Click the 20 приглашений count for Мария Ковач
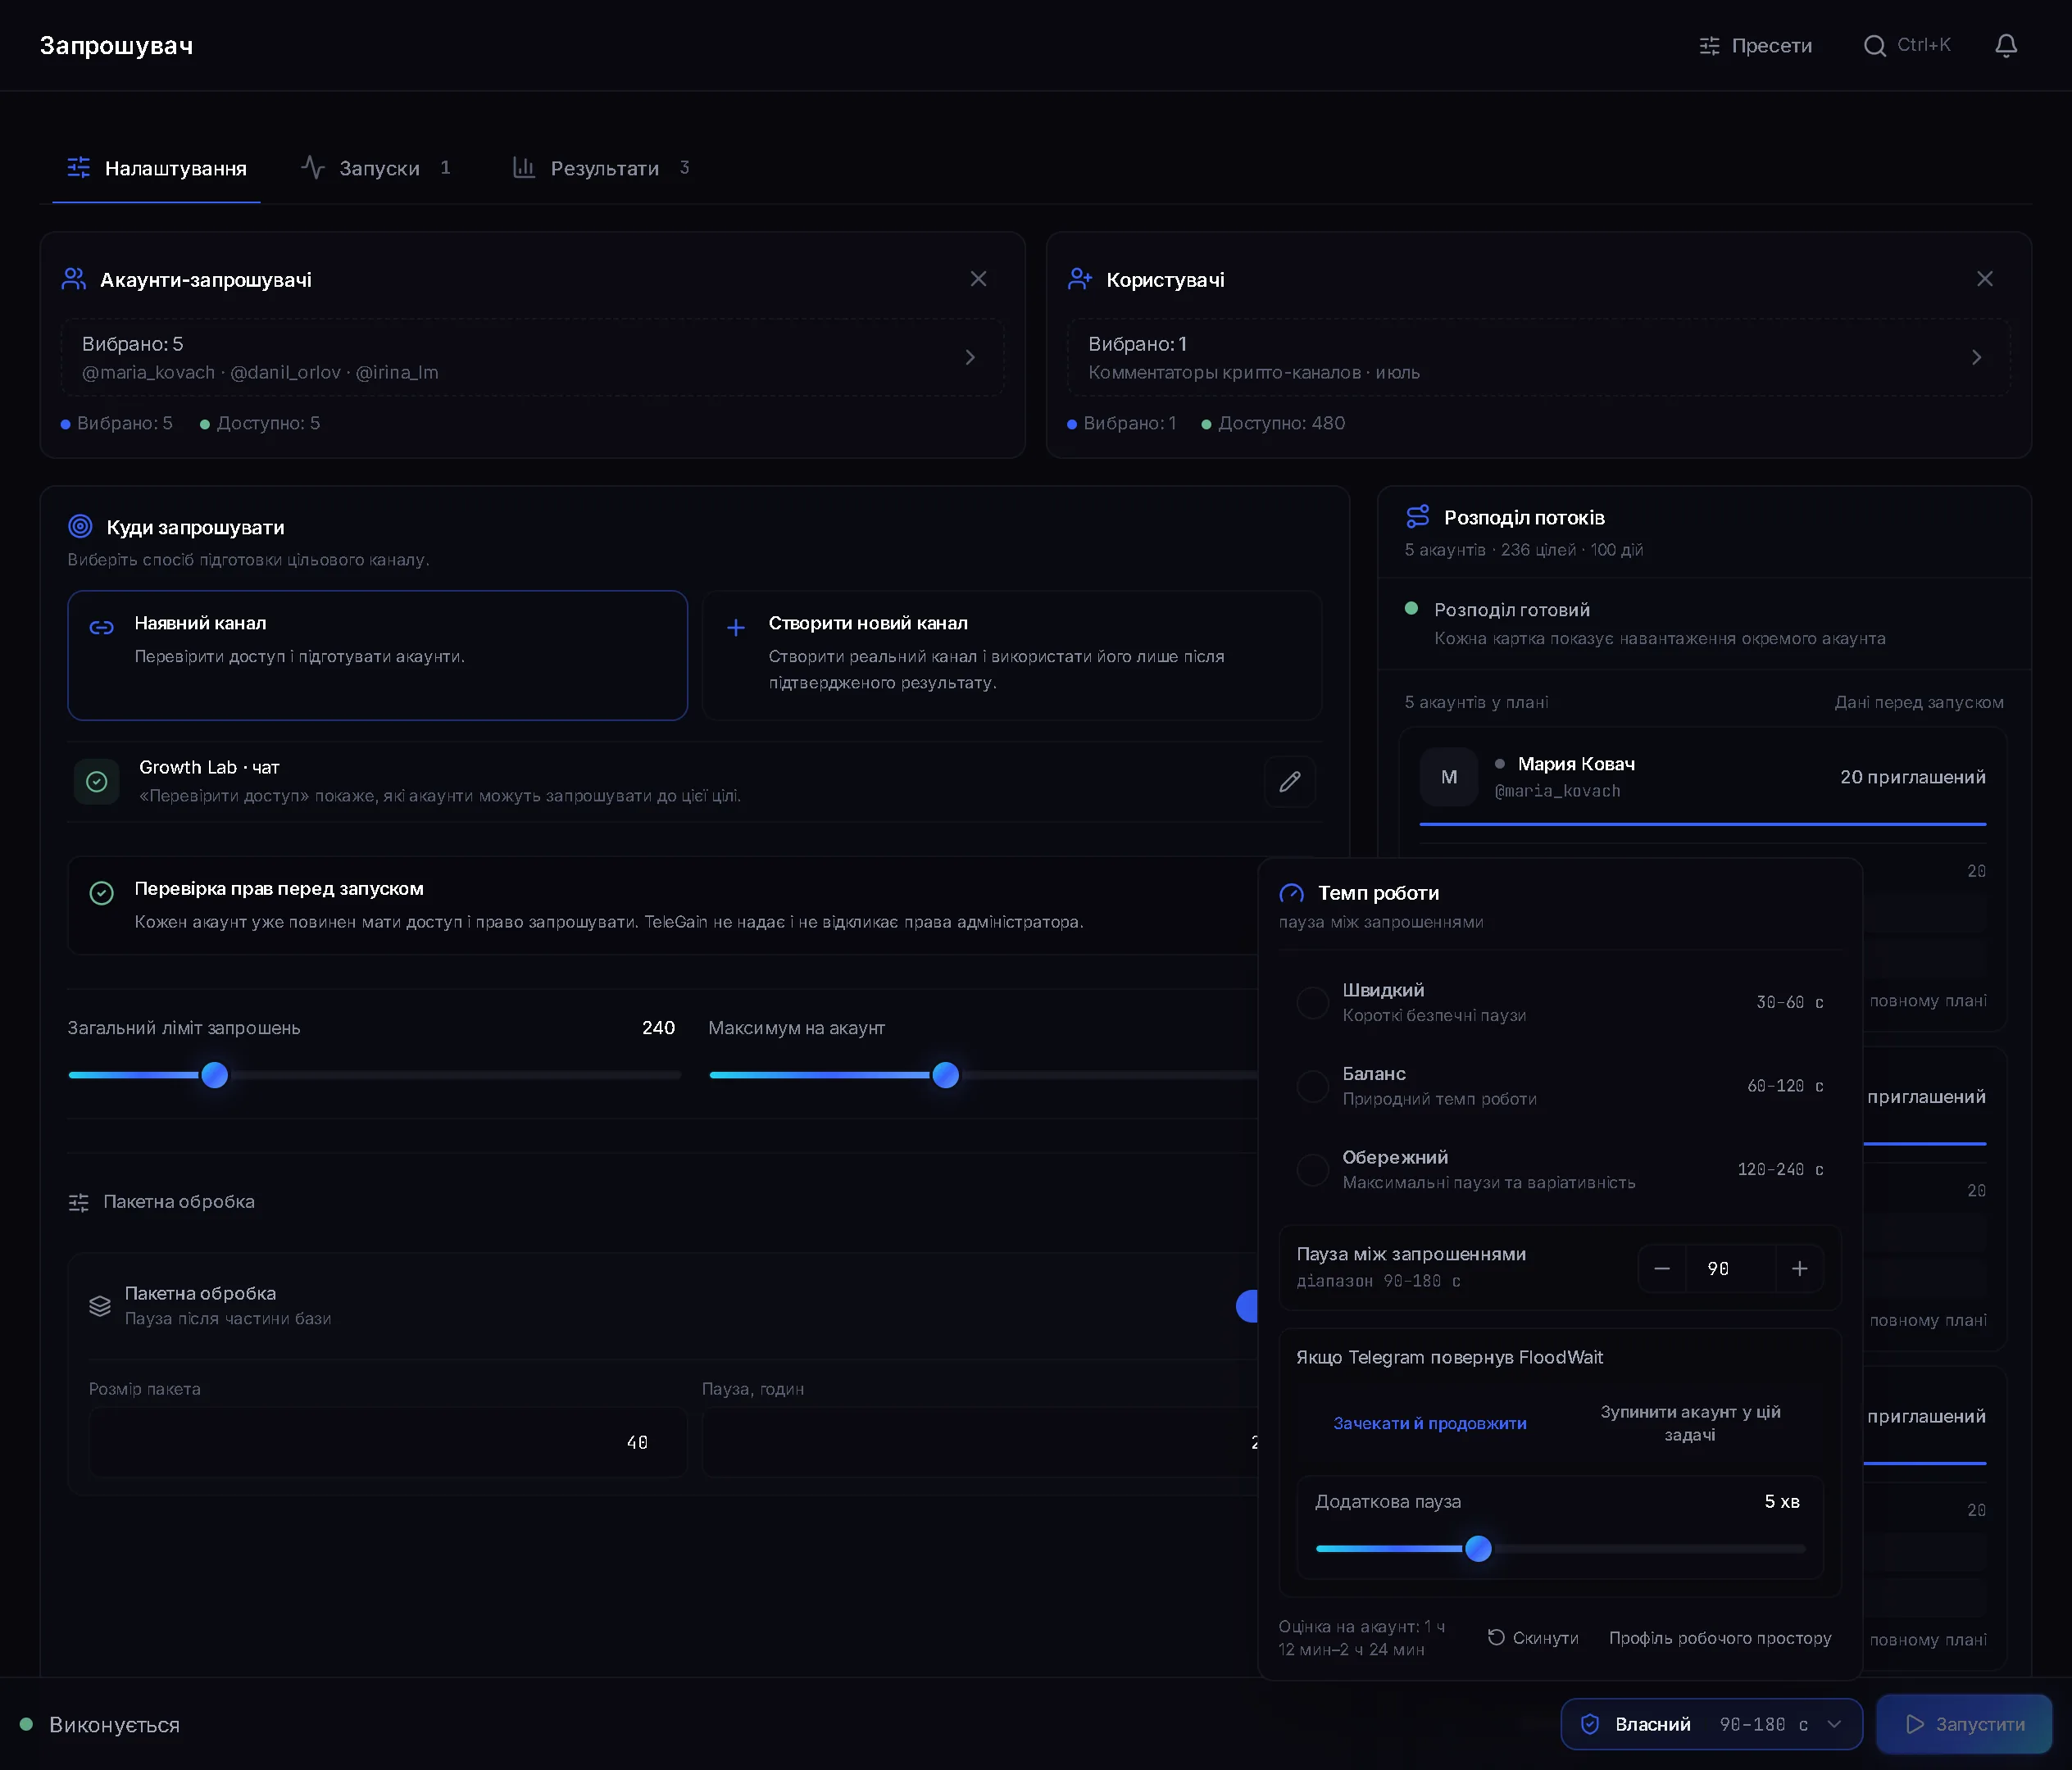This screenshot has width=2072, height=1770. click(1912, 777)
